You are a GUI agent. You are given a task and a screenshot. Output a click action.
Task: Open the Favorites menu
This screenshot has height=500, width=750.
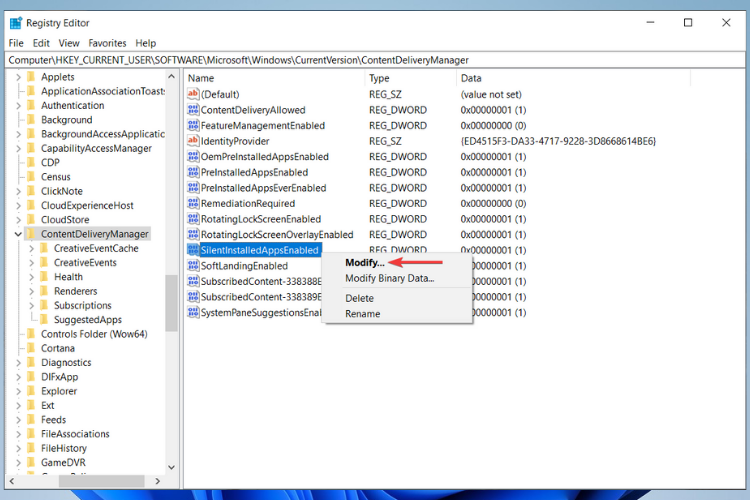[107, 43]
